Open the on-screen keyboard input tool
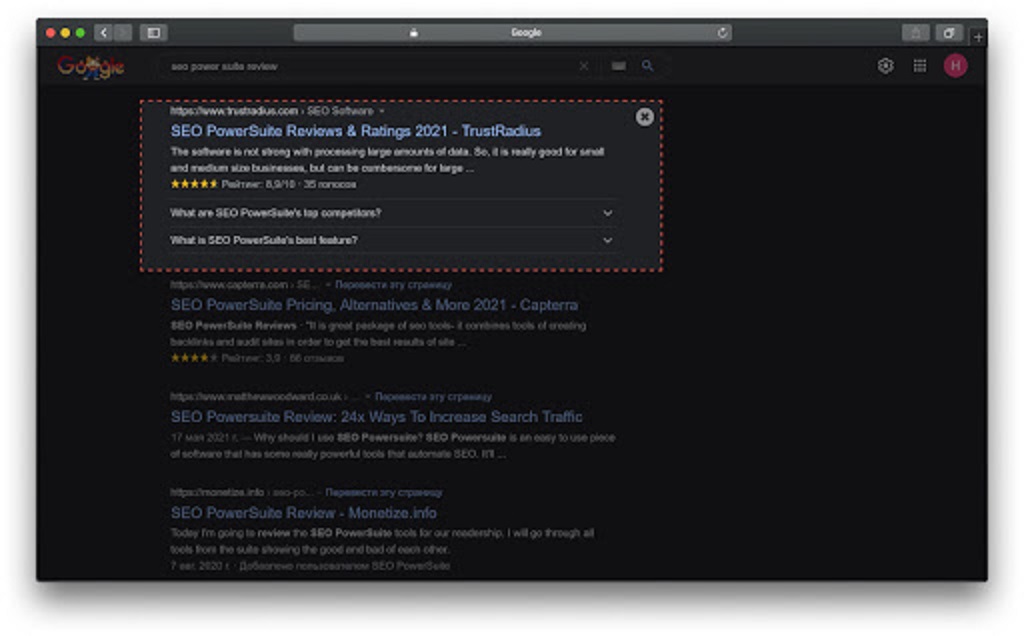 (x=618, y=66)
